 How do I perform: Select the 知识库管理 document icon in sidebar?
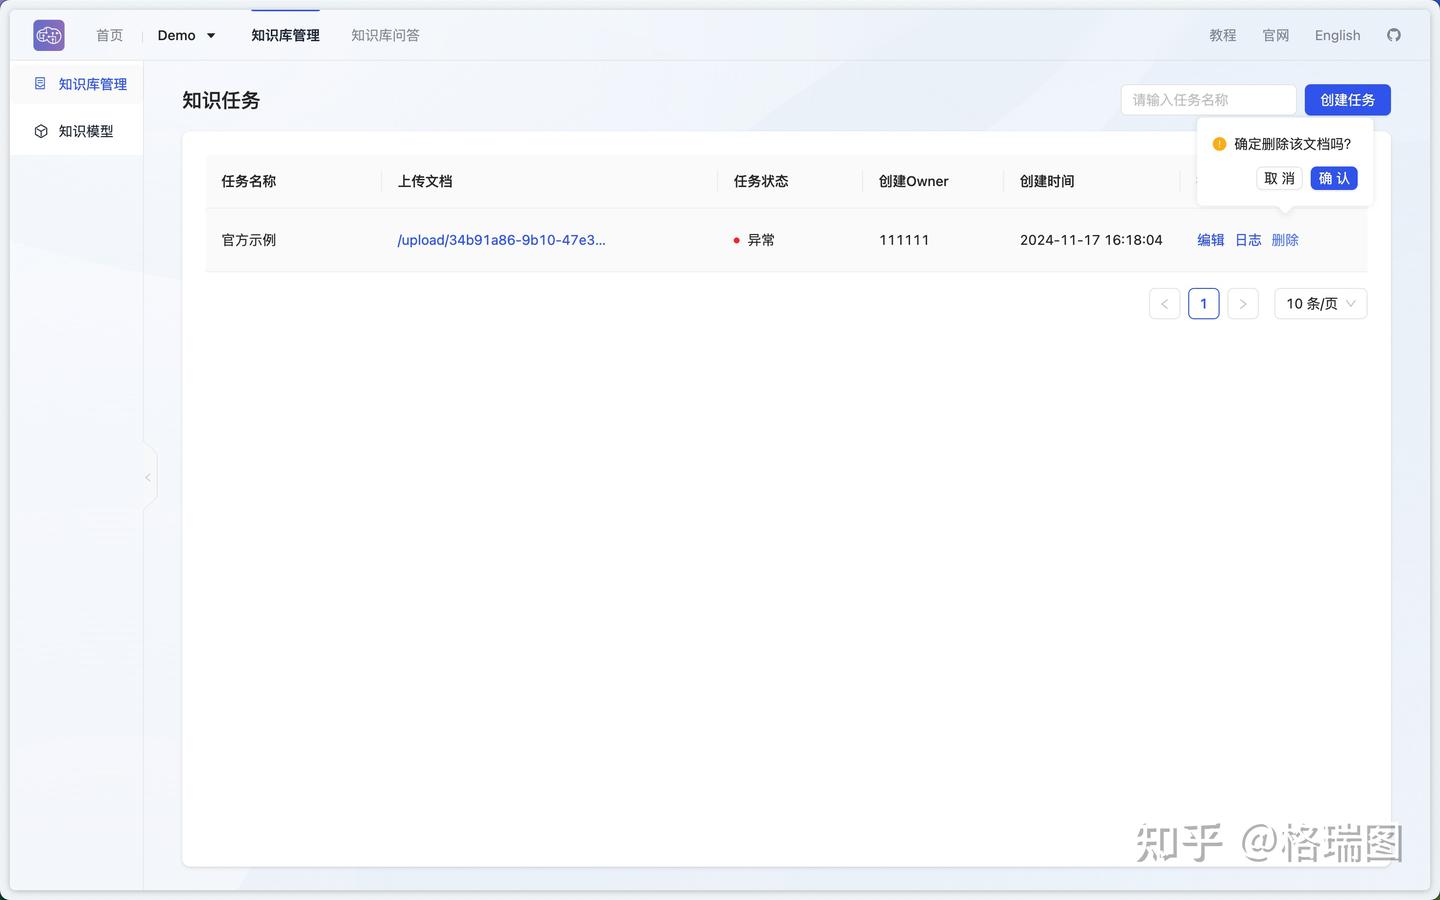41,83
